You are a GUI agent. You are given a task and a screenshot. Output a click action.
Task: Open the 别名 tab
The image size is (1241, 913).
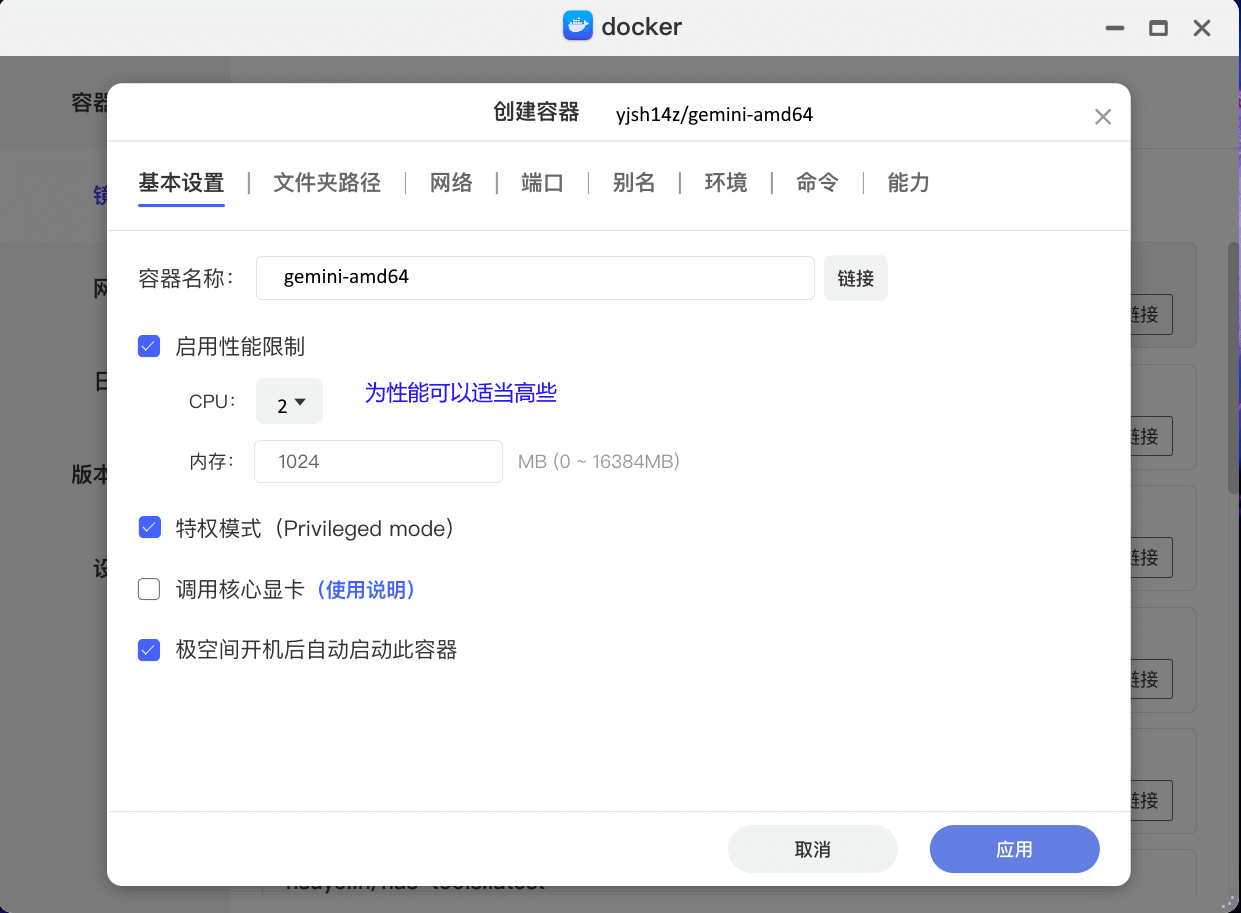pos(634,183)
